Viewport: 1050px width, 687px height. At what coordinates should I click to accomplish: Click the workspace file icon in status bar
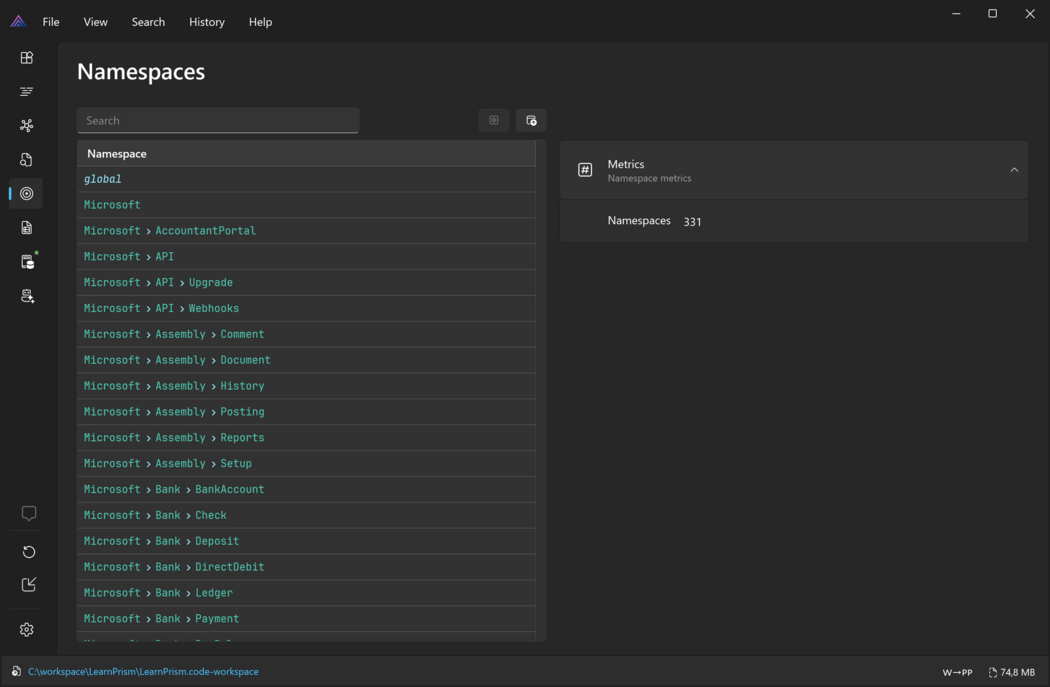[x=16, y=671]
